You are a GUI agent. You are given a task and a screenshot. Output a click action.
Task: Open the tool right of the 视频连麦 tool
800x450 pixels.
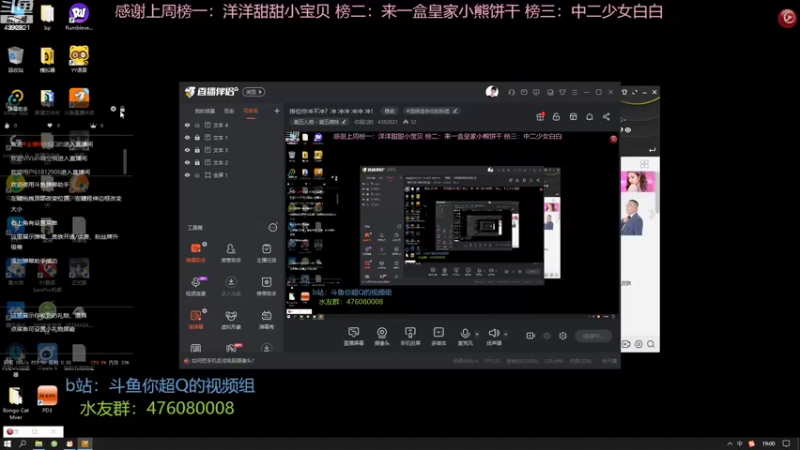[231, 286]
